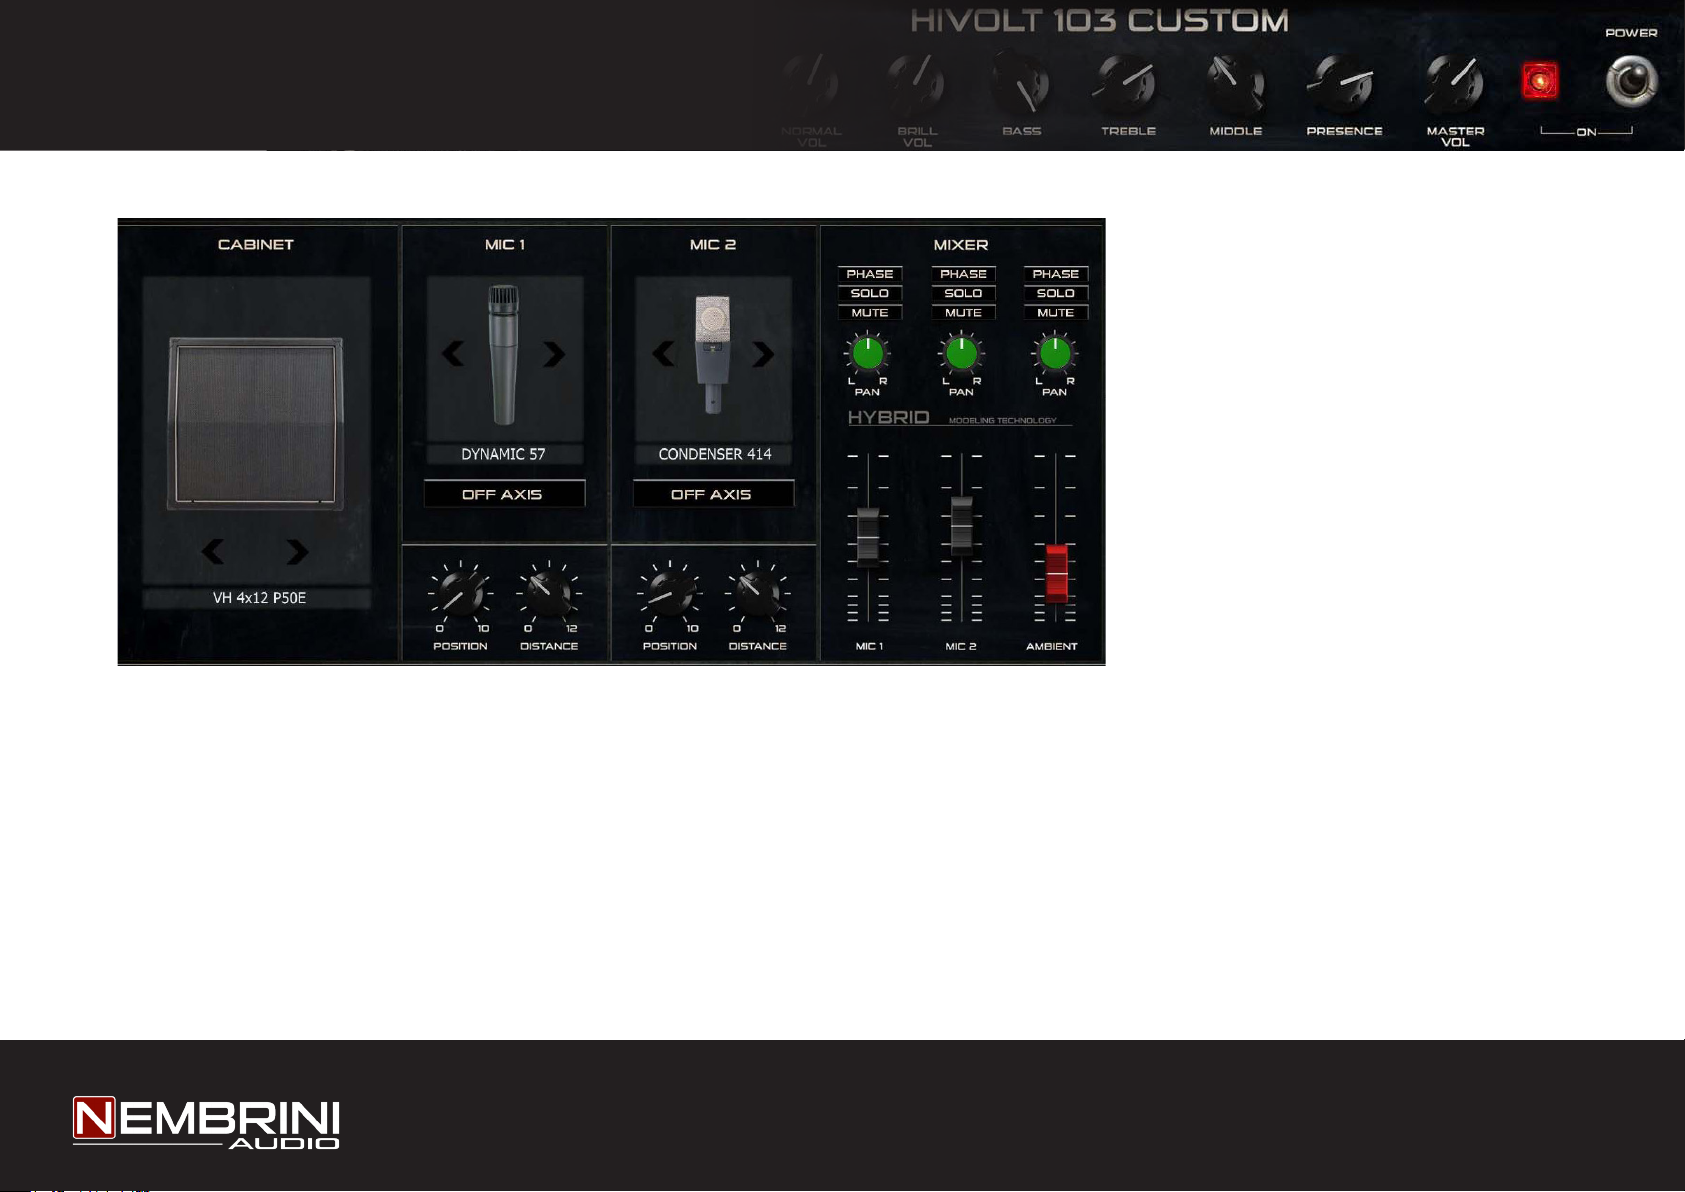Viewport: 1685px width, 1192px height.
Task: Click the Mic 2 volume fader
Action: [961, 525]
